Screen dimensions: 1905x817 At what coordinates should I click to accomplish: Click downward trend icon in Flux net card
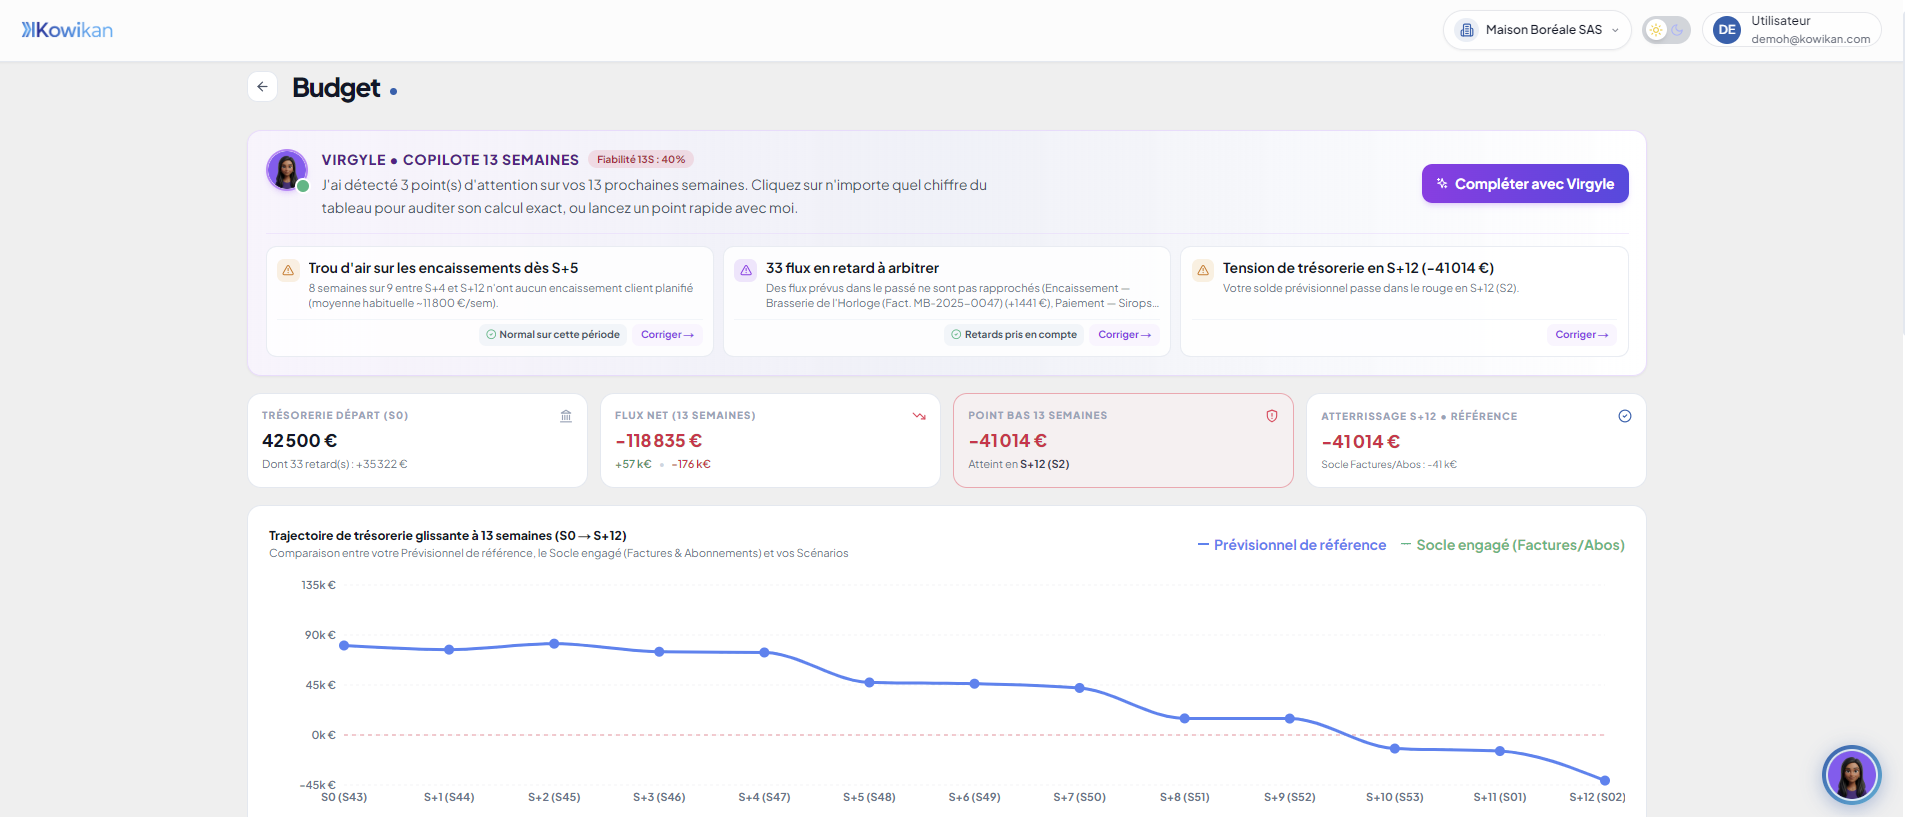[x=919, y=416]
